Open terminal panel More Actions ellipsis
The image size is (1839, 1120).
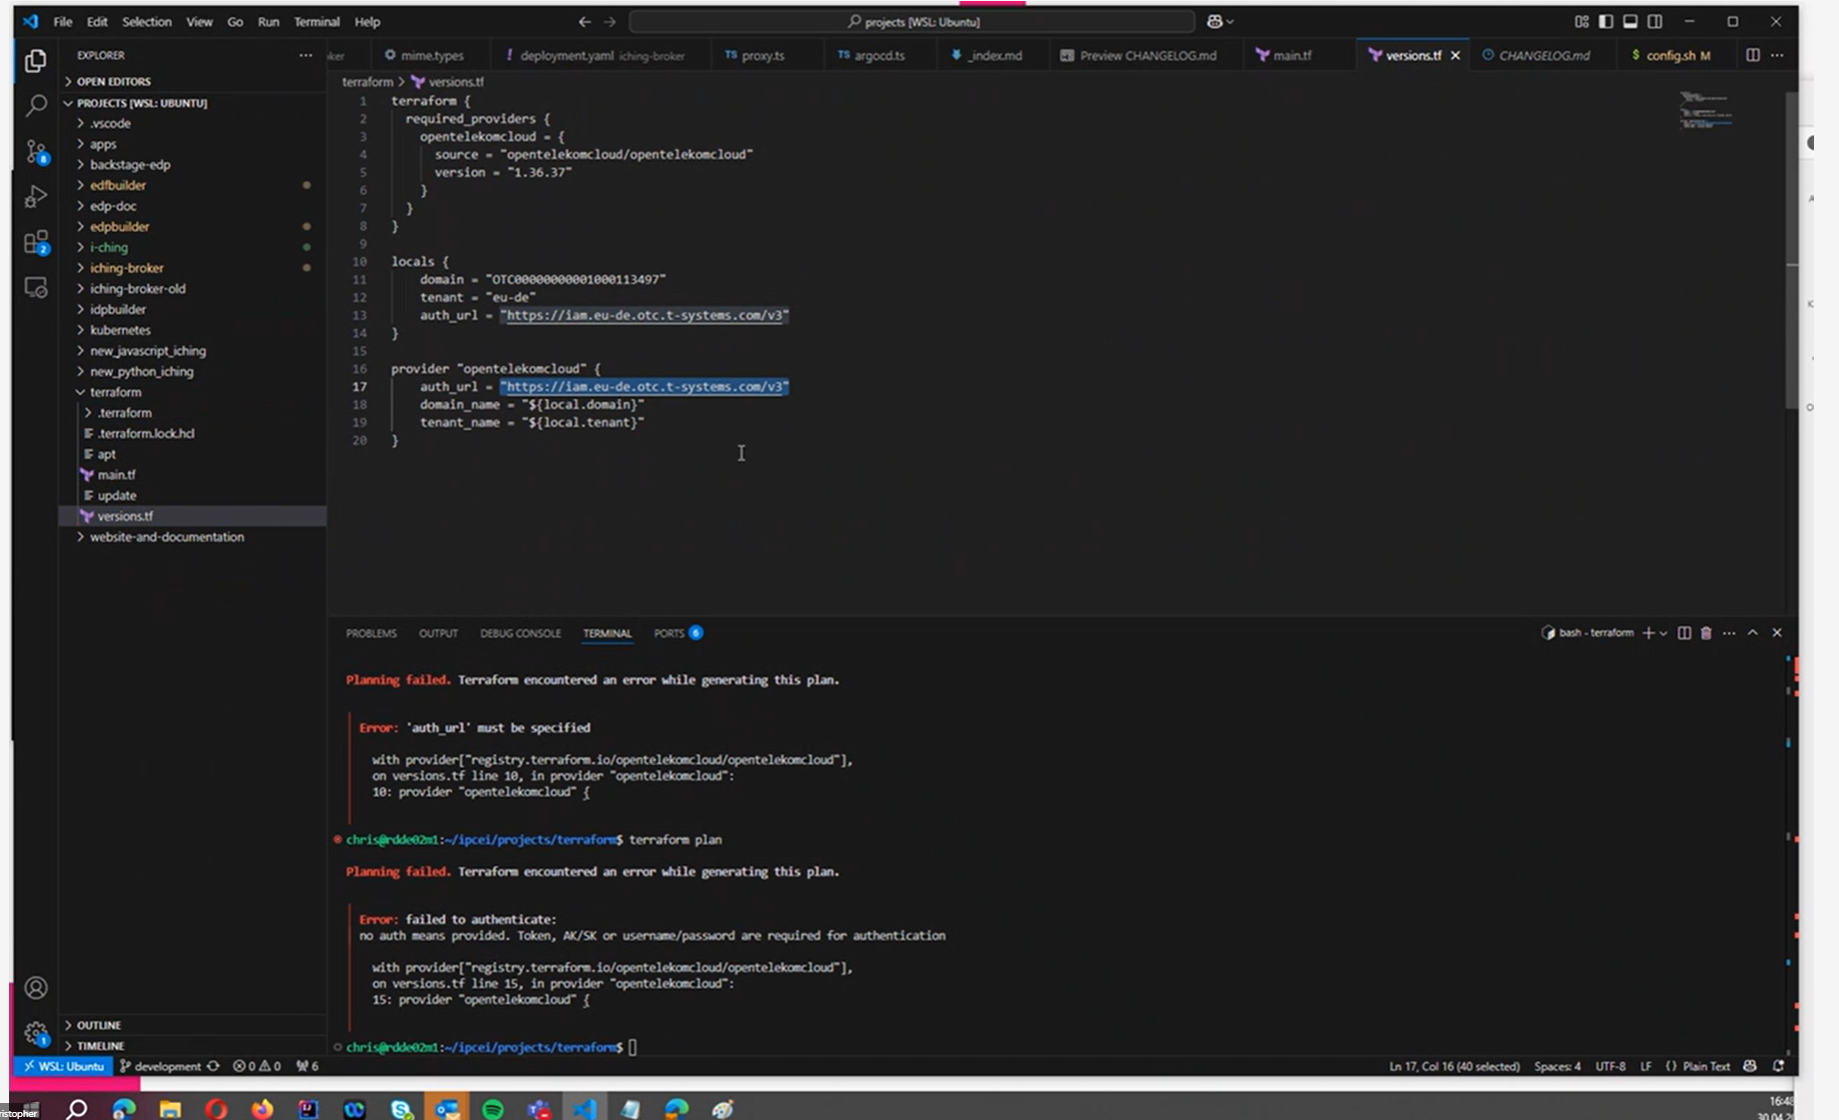[1729, 632]
